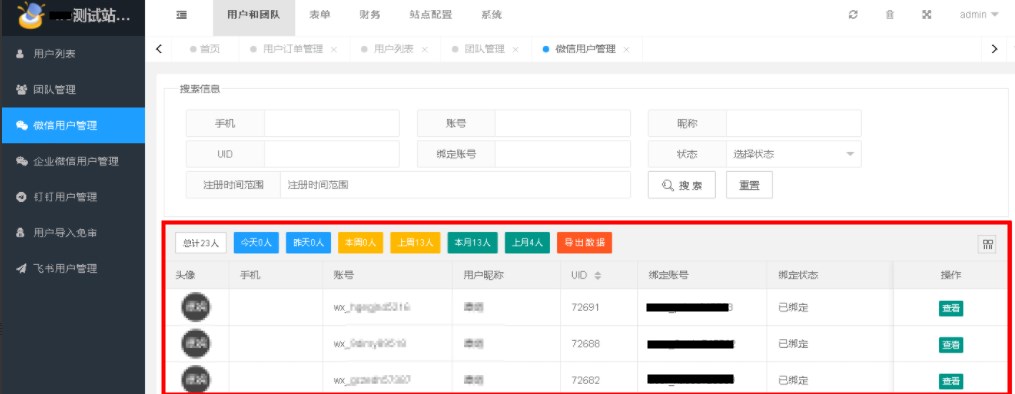Select 微信用户管理 in the sidebar
1015x394 pixels.
(x=72, y=126)
